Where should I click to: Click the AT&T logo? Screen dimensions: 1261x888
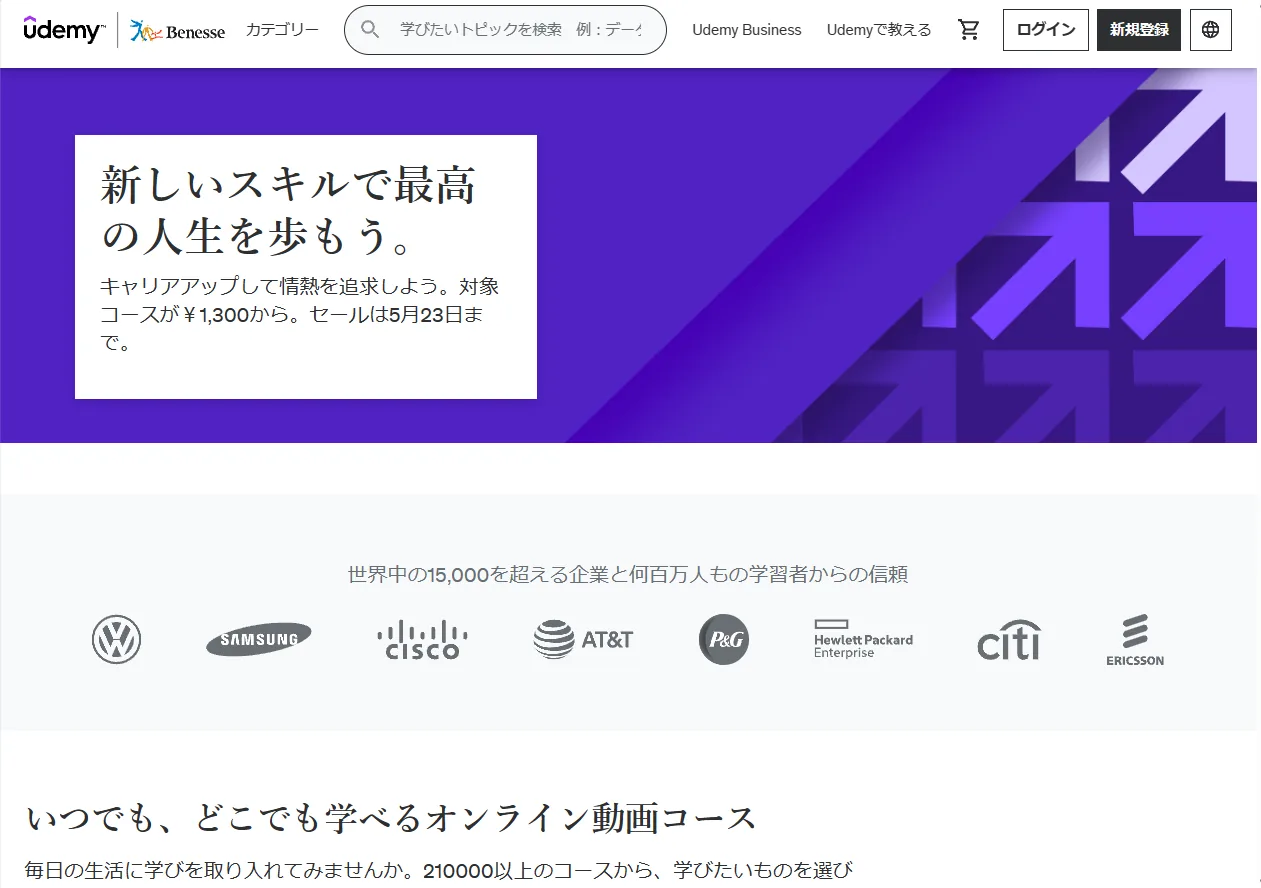tap(583, 640)
